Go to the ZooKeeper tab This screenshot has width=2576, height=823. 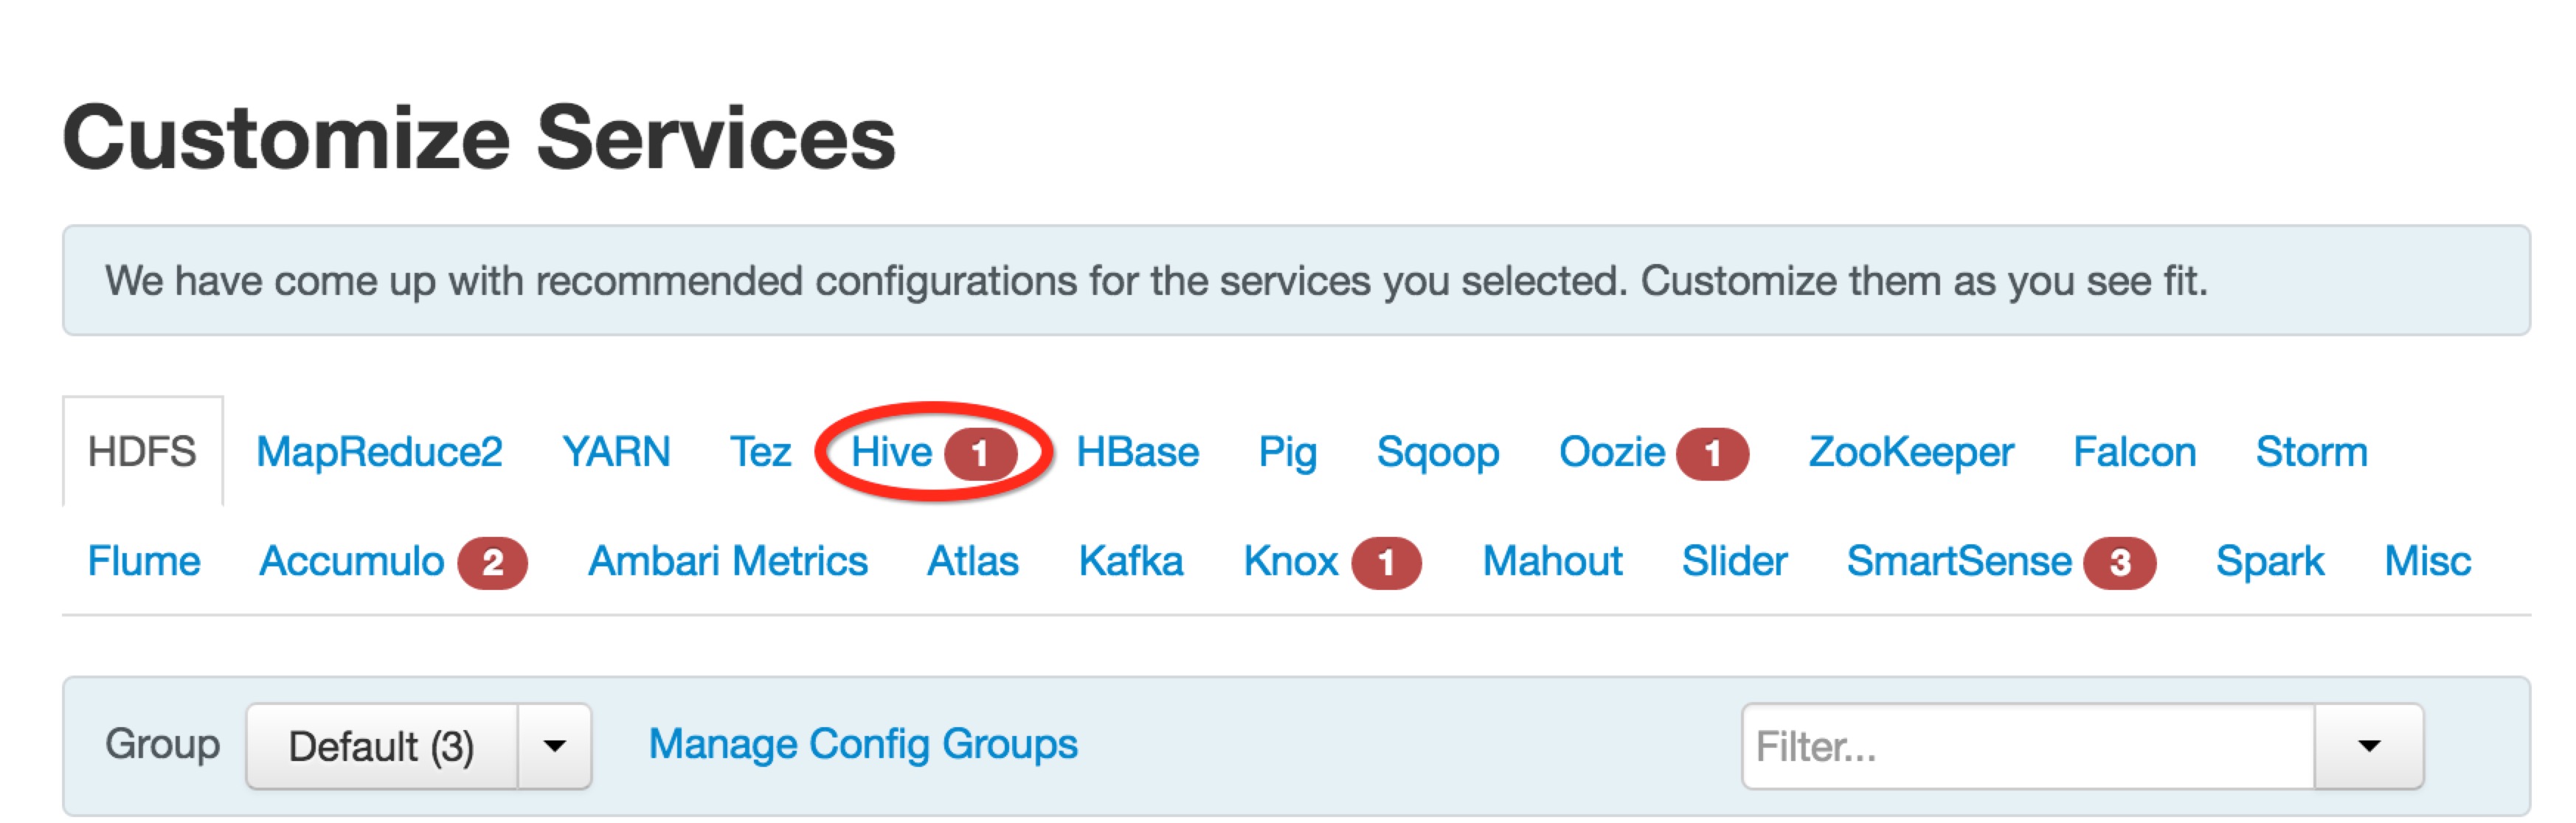[x=1910, y=452]
